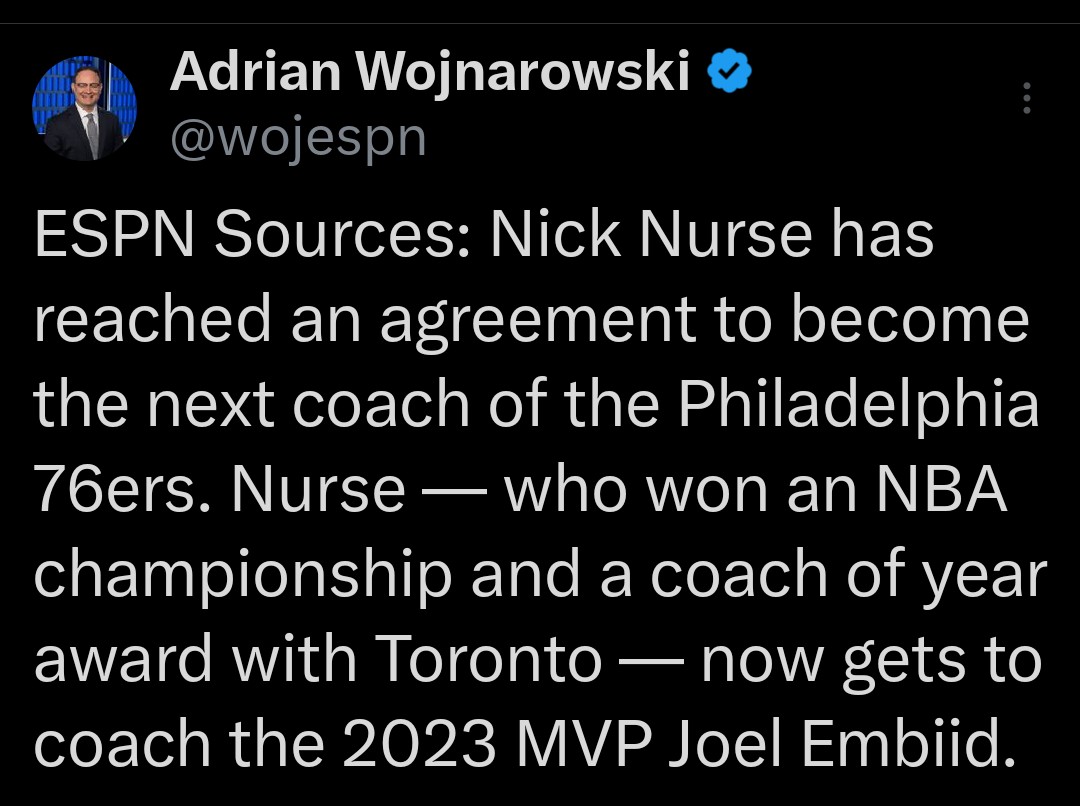
Task: Open the @wojespn handle link
Action: point(298,137)
